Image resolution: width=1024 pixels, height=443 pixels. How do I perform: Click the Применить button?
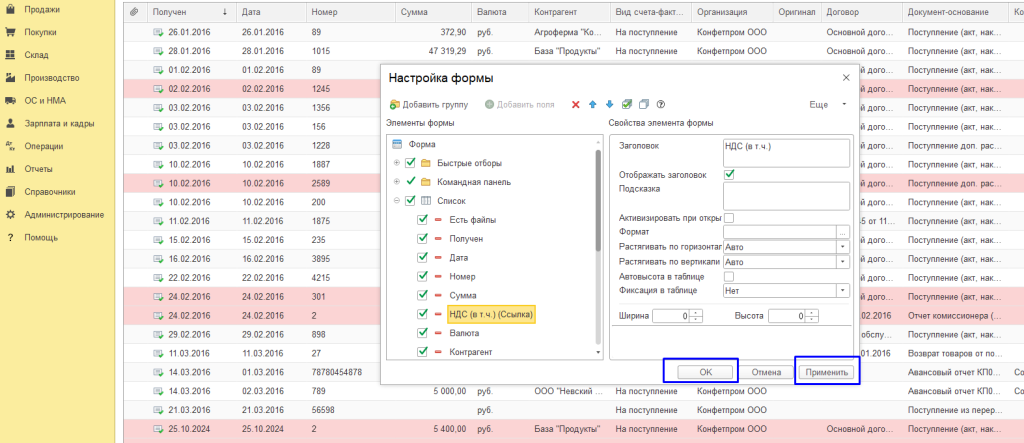pos(826,372)
